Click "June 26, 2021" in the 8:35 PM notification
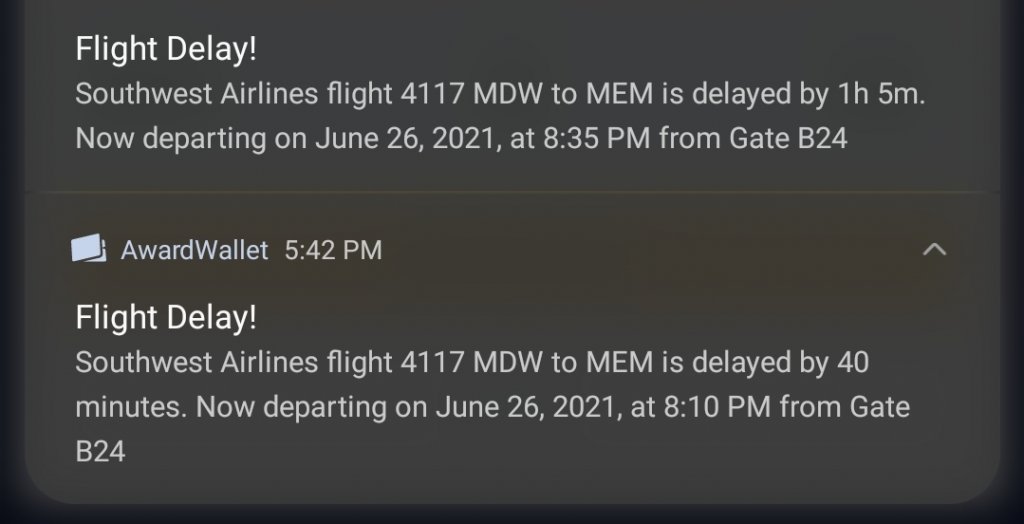The image size is (1024, 524). (406, 138)
